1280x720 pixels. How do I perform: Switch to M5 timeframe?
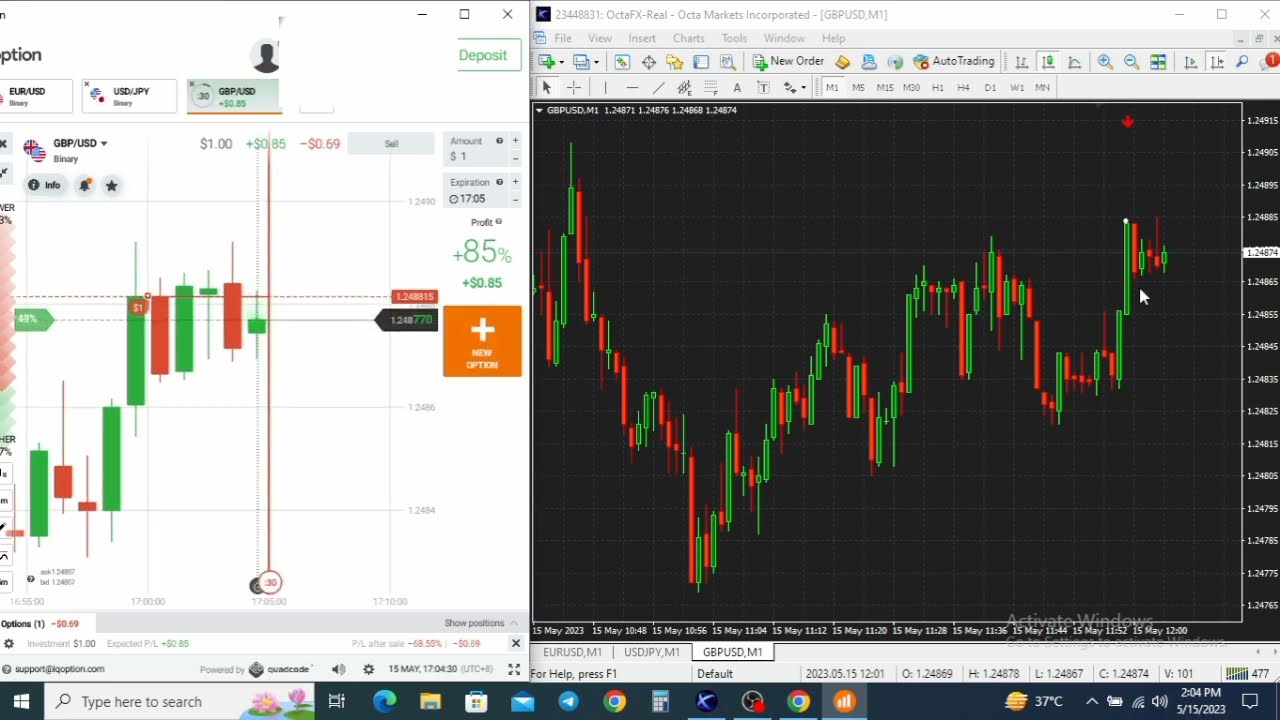(858, 87)
